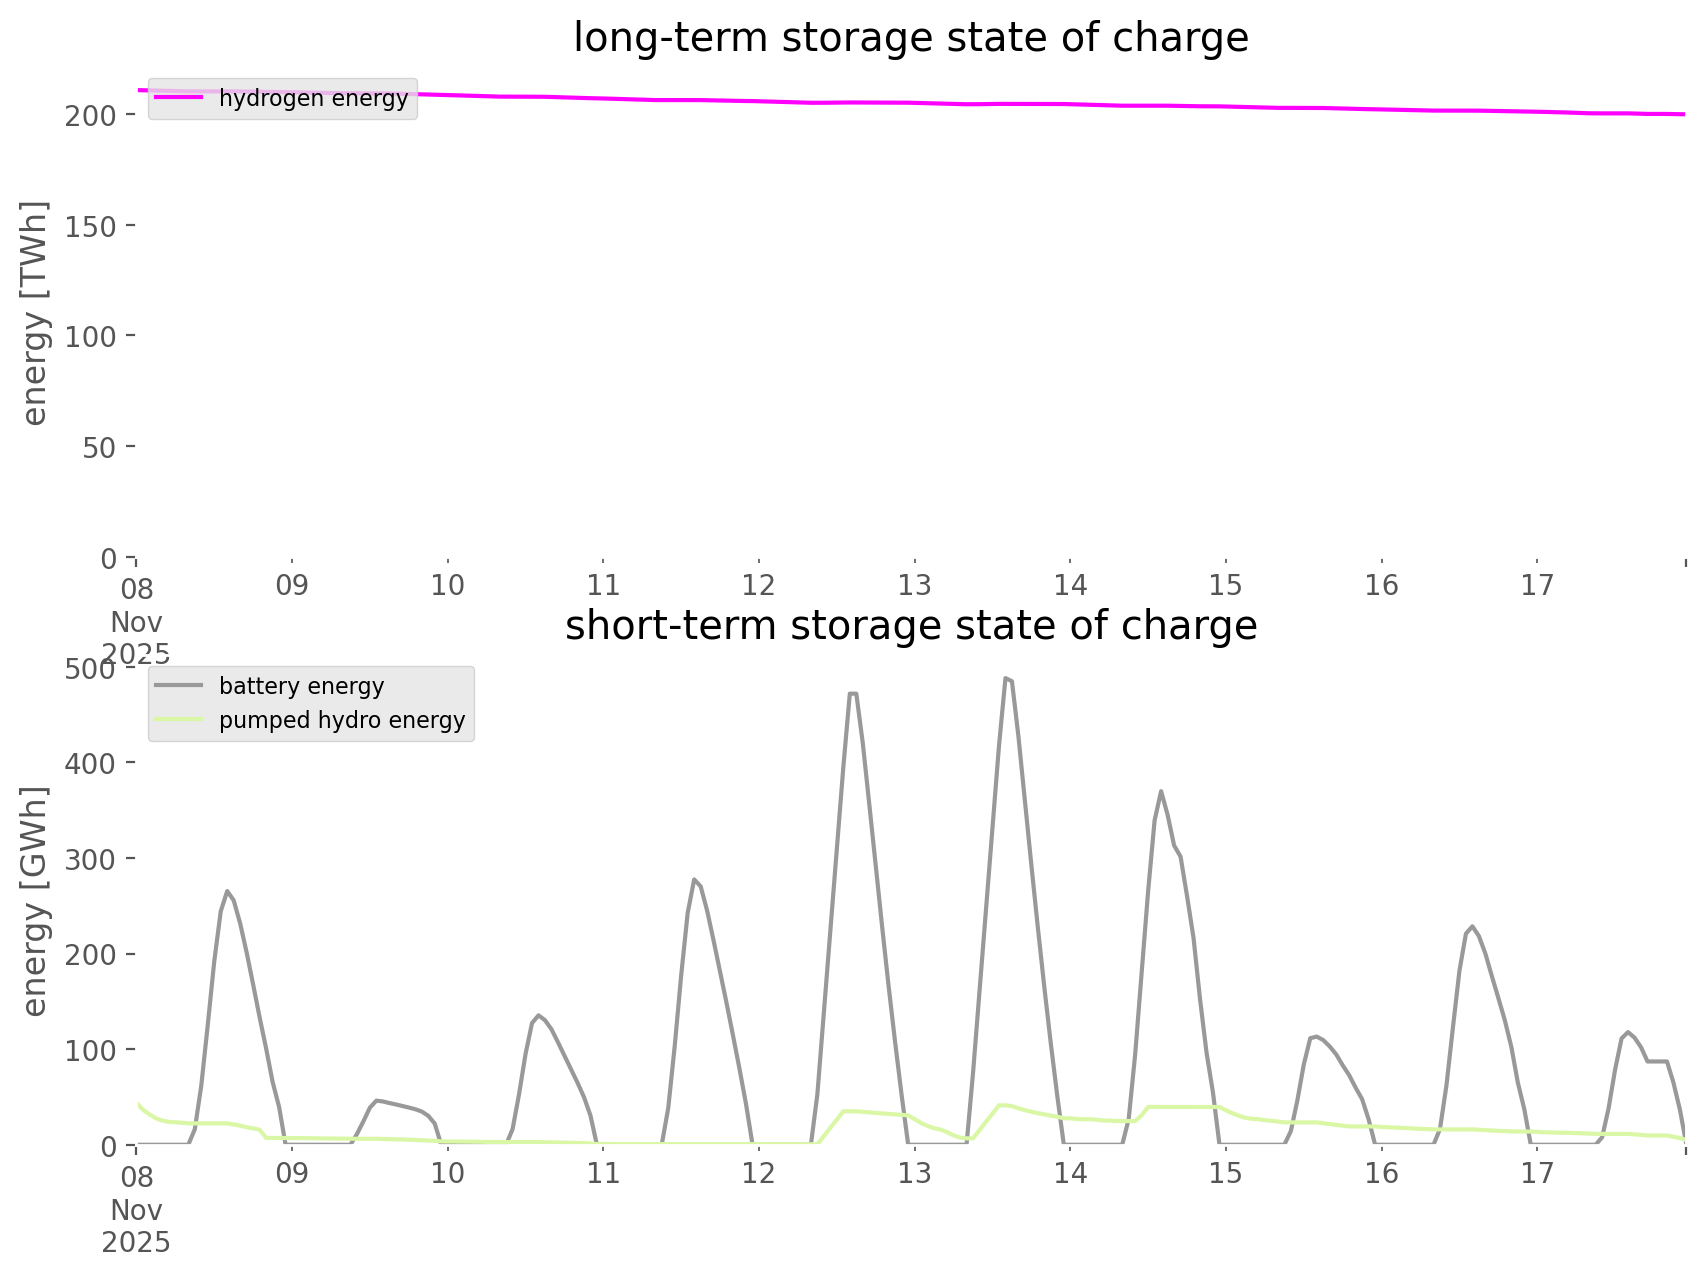Pick date tick 15 on short-term chart
The height and width of the screenshot is (1277, 1706).
pyautogui.click(x=1225, y=1173)
